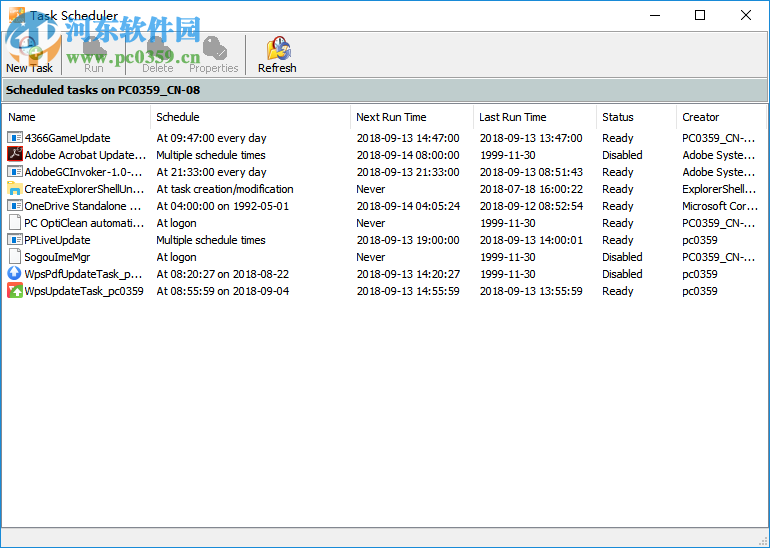
Task: Click the OneDrive Standalone task icon
Action: coord(15,206)
